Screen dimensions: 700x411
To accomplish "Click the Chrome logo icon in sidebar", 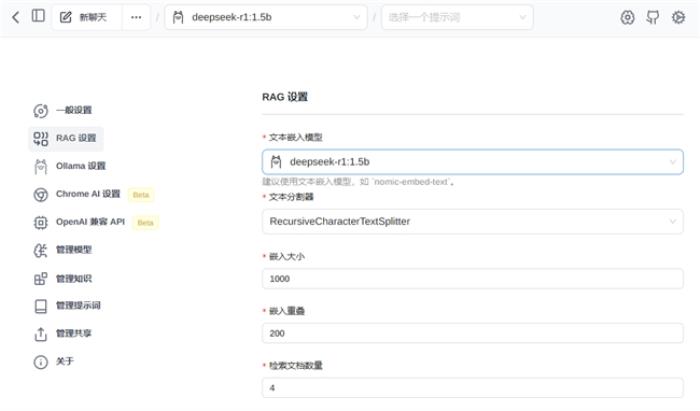I will click(x=41, y=195).
